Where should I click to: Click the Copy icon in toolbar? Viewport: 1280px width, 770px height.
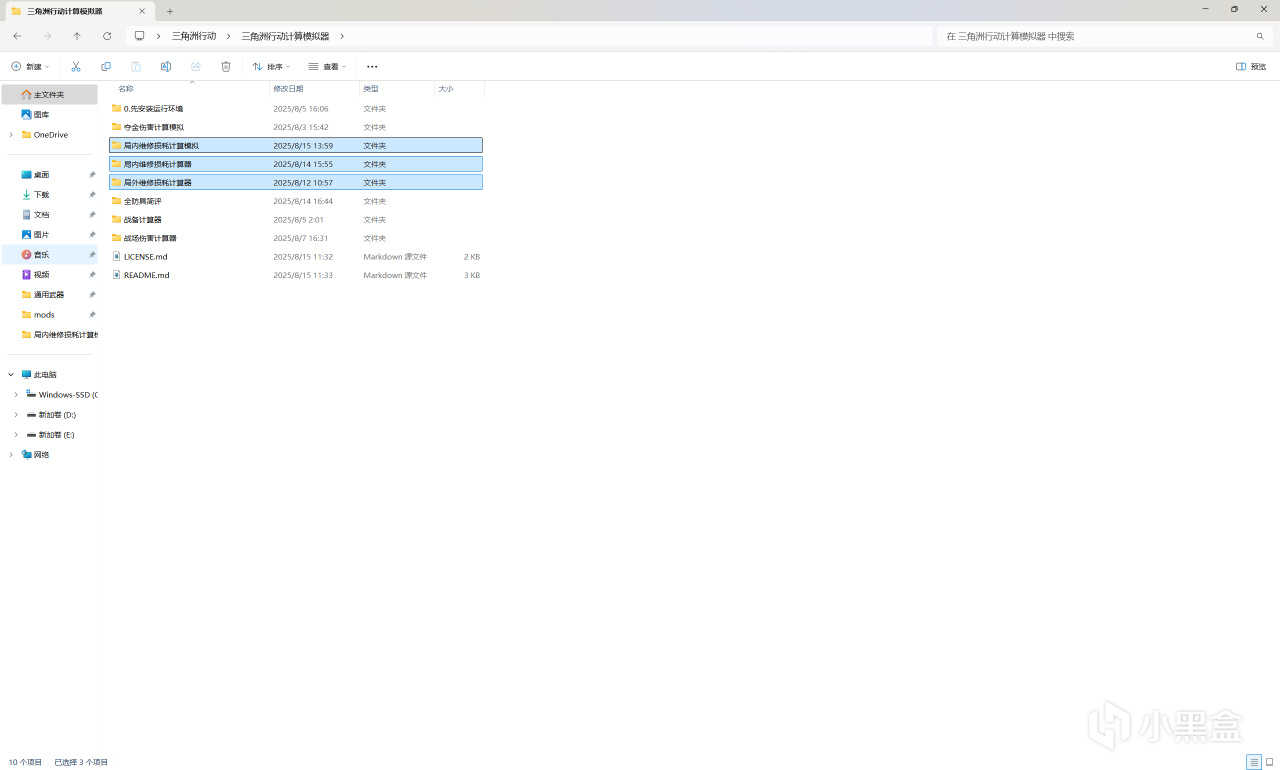point(106,67)
